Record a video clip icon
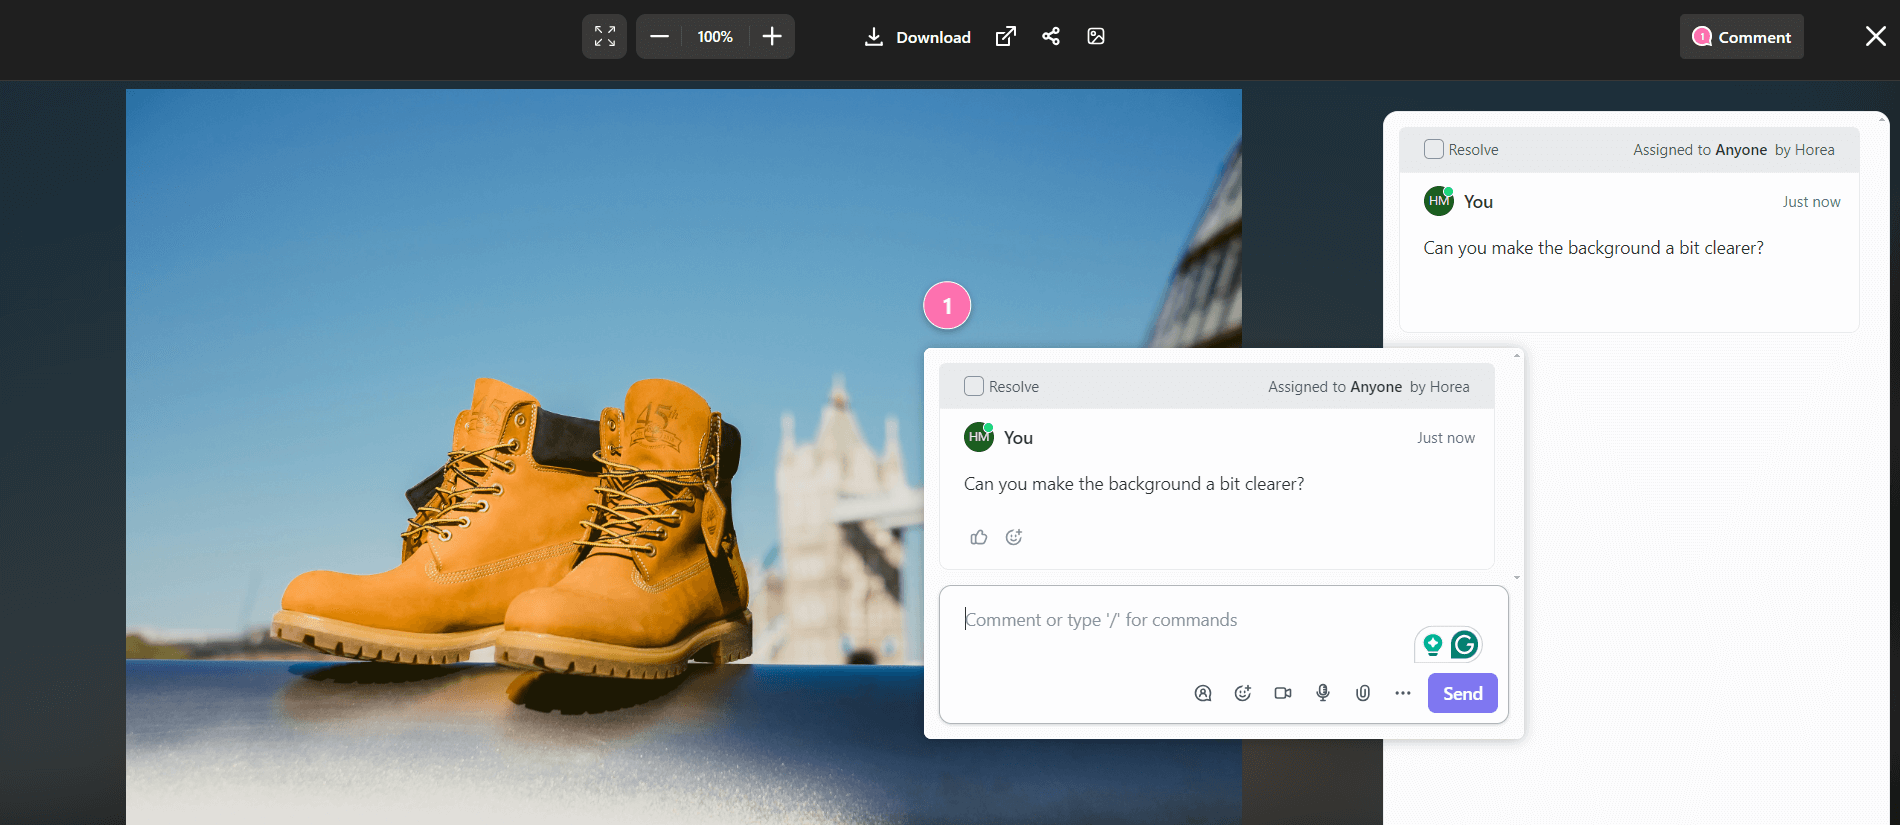1900x825 pixels. [x=1283, y=693]
